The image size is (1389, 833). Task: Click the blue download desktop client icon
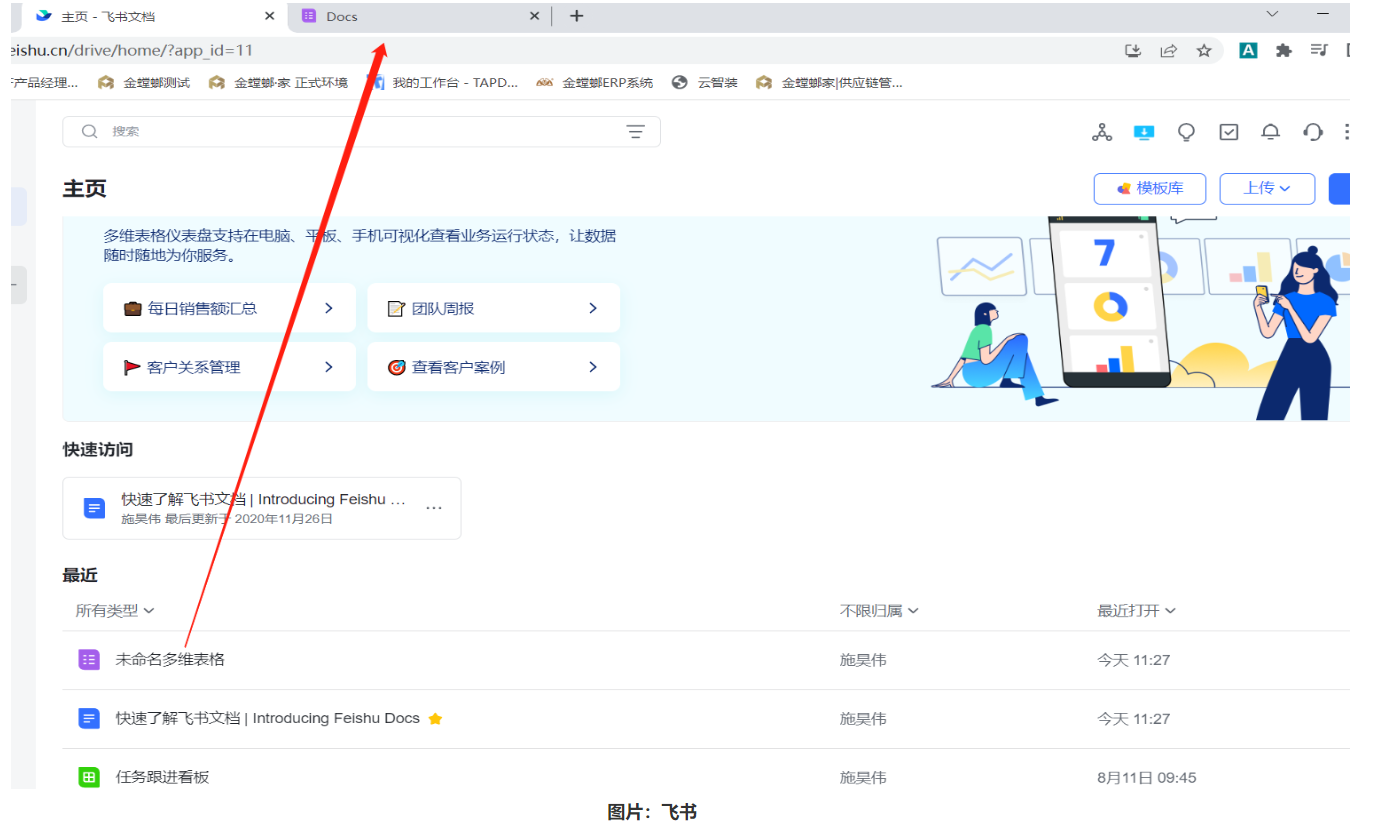(x=1144, y=132)
